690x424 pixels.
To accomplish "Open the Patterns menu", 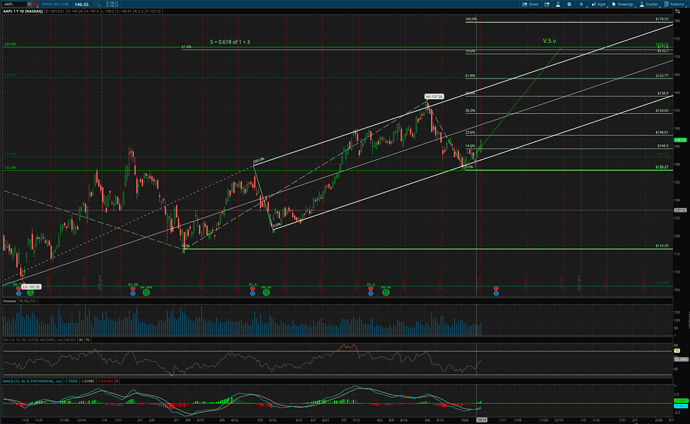I will point(674,4).
